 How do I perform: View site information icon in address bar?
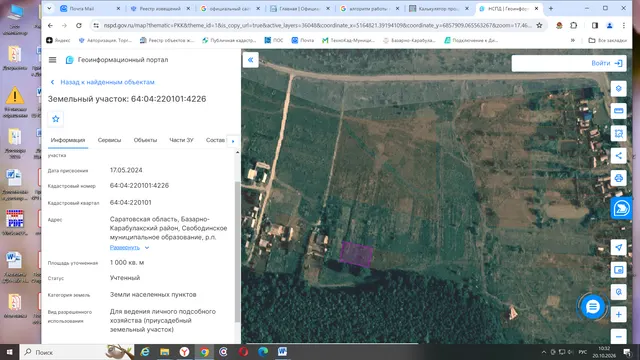pyautogui.click(x=96, y=25)
